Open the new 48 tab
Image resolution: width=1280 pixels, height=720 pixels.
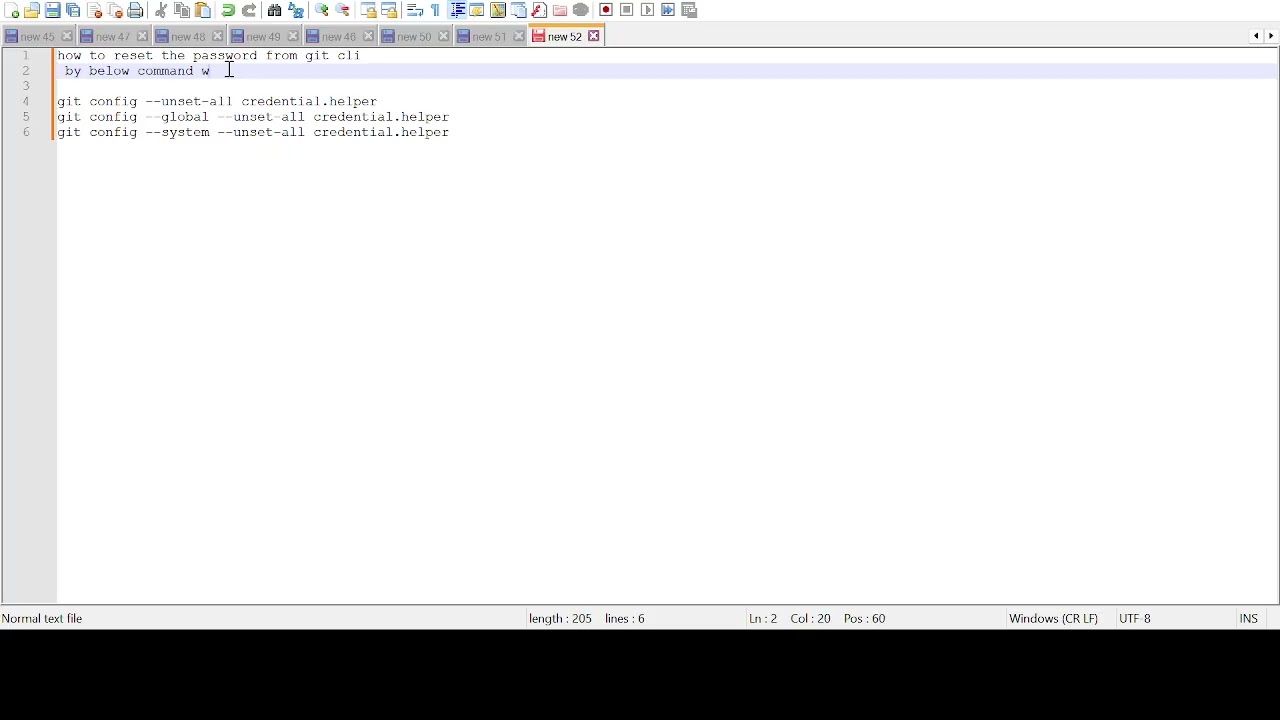pyautogui.click(x=188, y=37)
